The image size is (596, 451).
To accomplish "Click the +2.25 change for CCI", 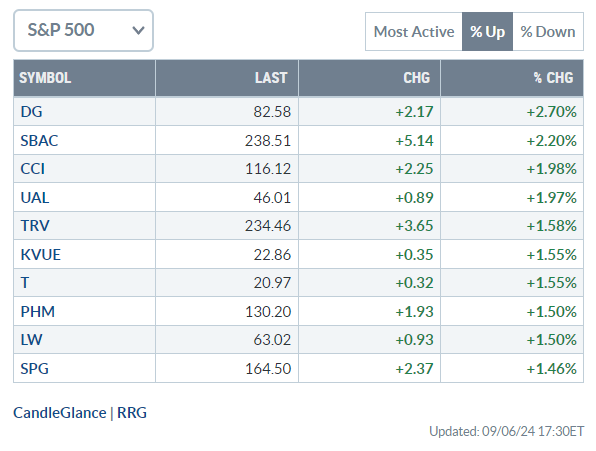I will (414, 169).
